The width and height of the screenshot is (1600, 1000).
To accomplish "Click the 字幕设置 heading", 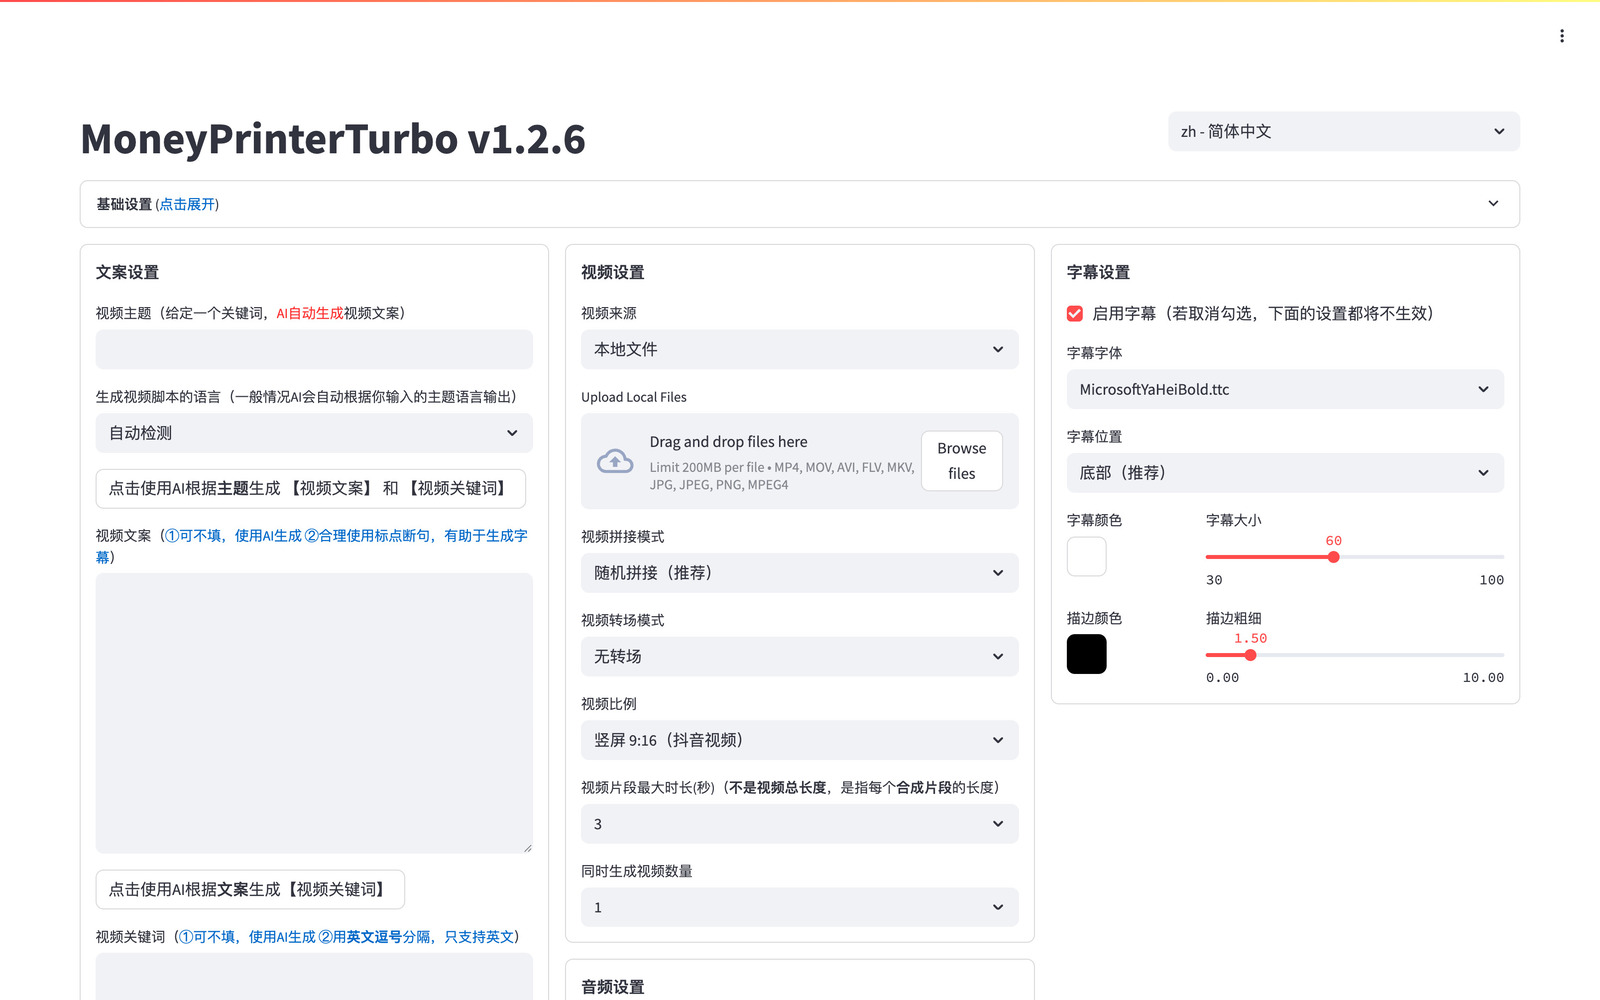I will coord(1098,272).
